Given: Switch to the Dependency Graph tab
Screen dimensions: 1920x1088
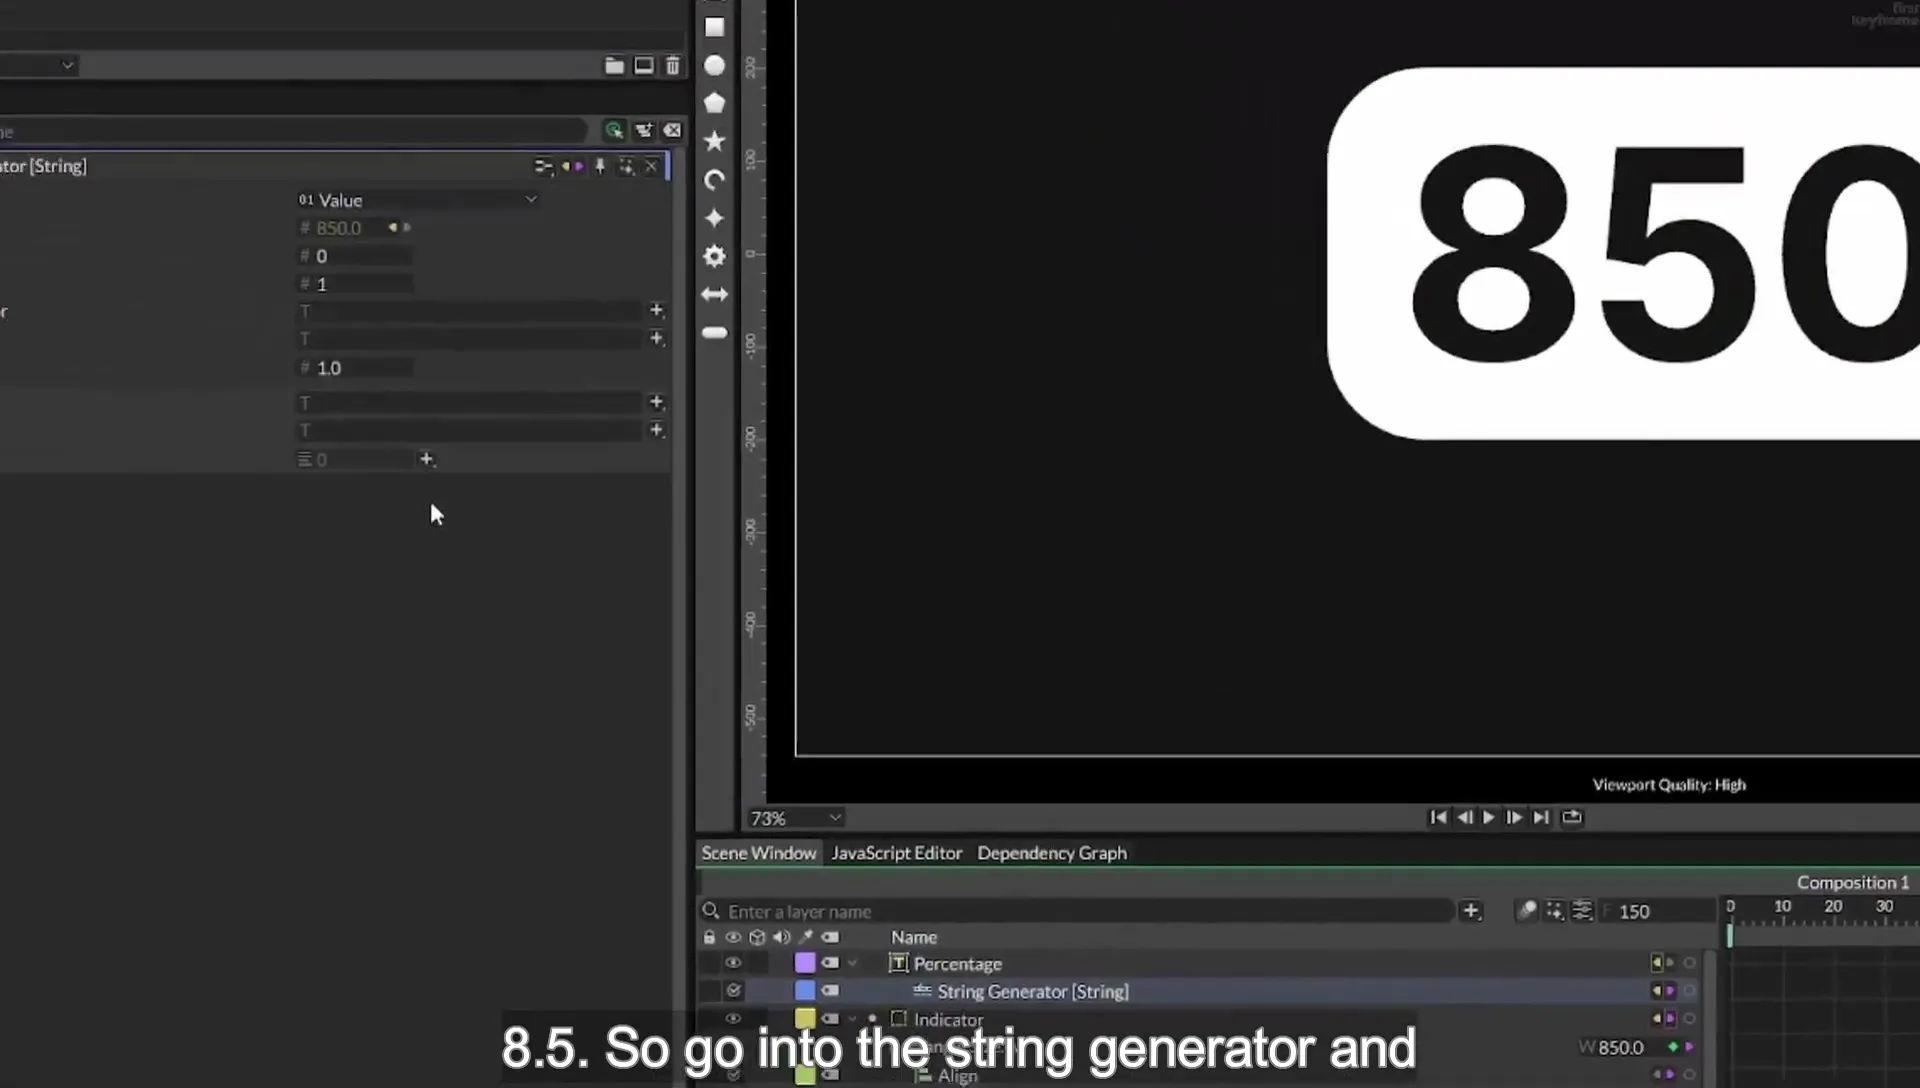Looking at the screenshot, I should (x=1052, y=853).
